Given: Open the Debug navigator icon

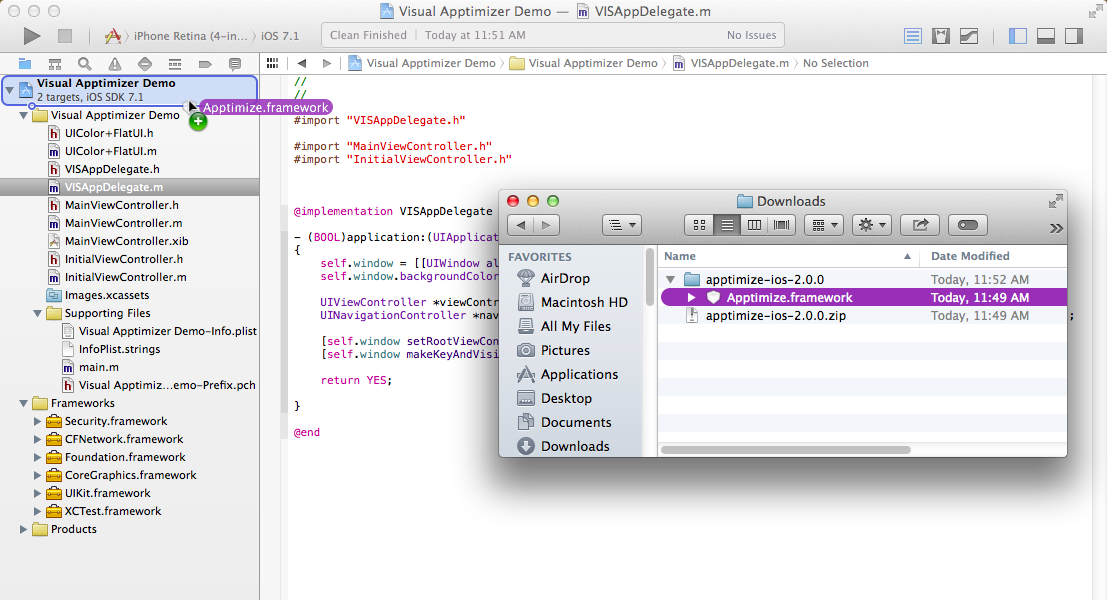Looking at the screenshot, I should tap(175, 64).
